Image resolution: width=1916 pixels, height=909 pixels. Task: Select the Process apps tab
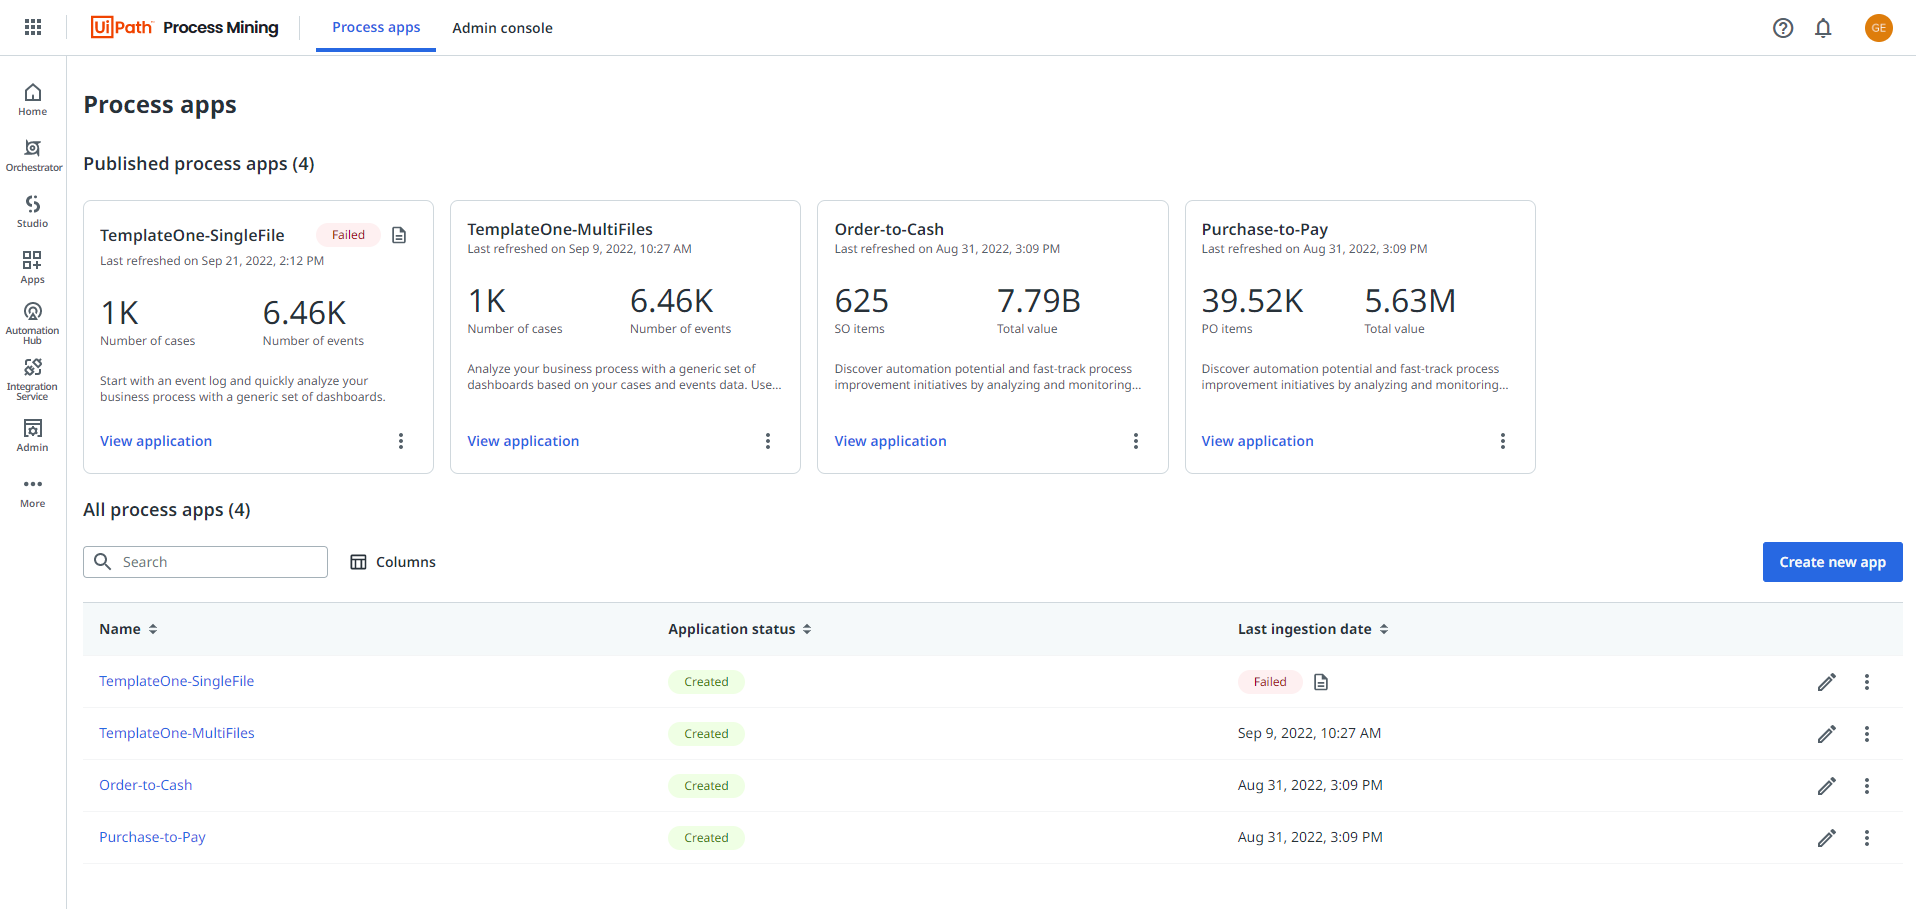coord(375,27)
